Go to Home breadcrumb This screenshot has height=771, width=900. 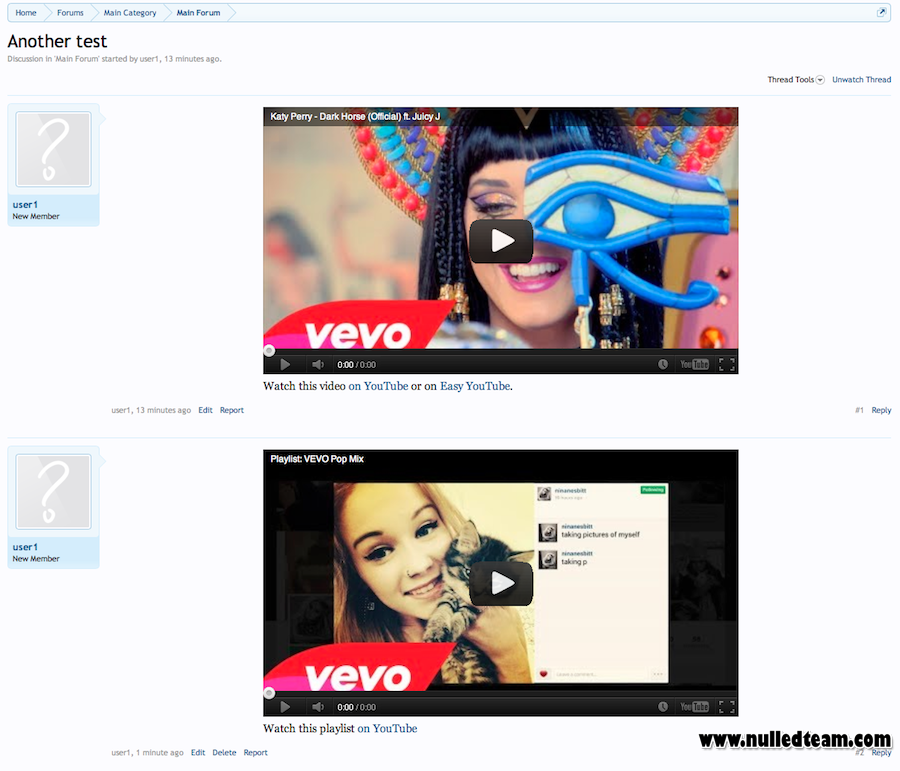pos(26,13)
